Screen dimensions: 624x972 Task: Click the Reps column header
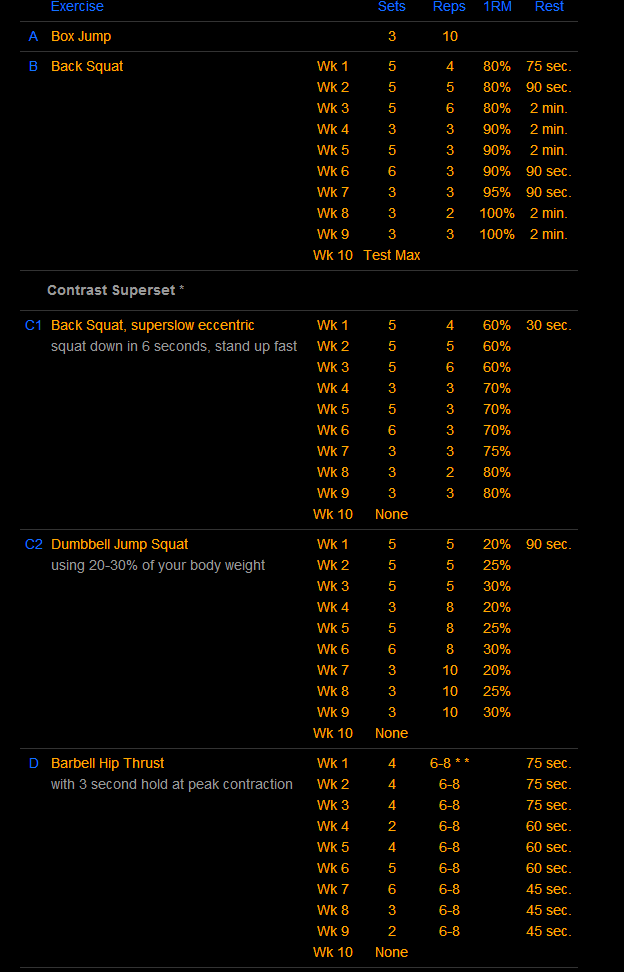click(x=449, y=7)
